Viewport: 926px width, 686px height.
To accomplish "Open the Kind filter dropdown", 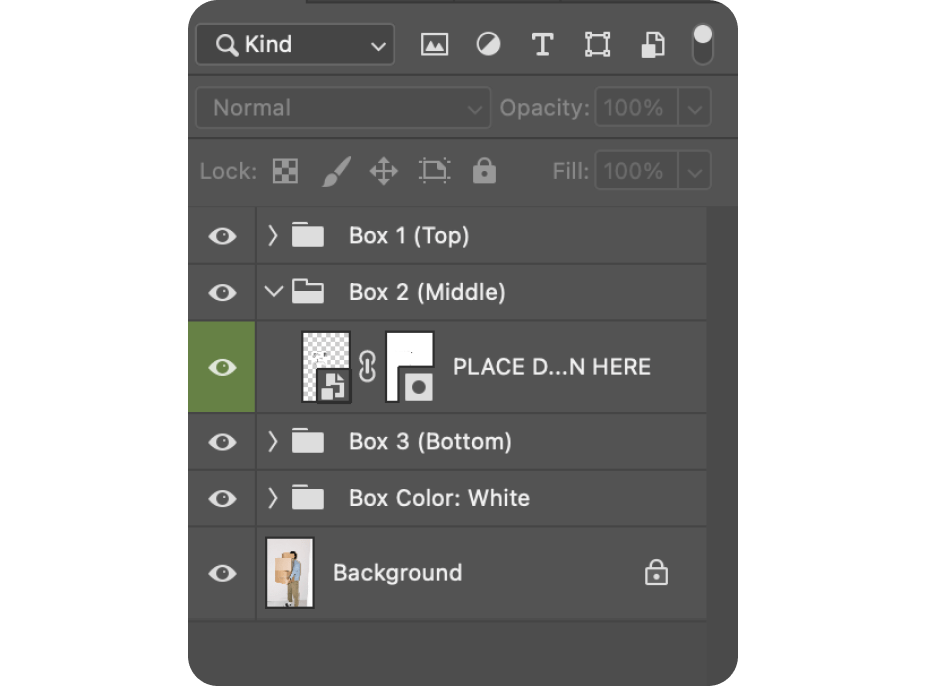I will pyautogui.click(x=377, y=44).
